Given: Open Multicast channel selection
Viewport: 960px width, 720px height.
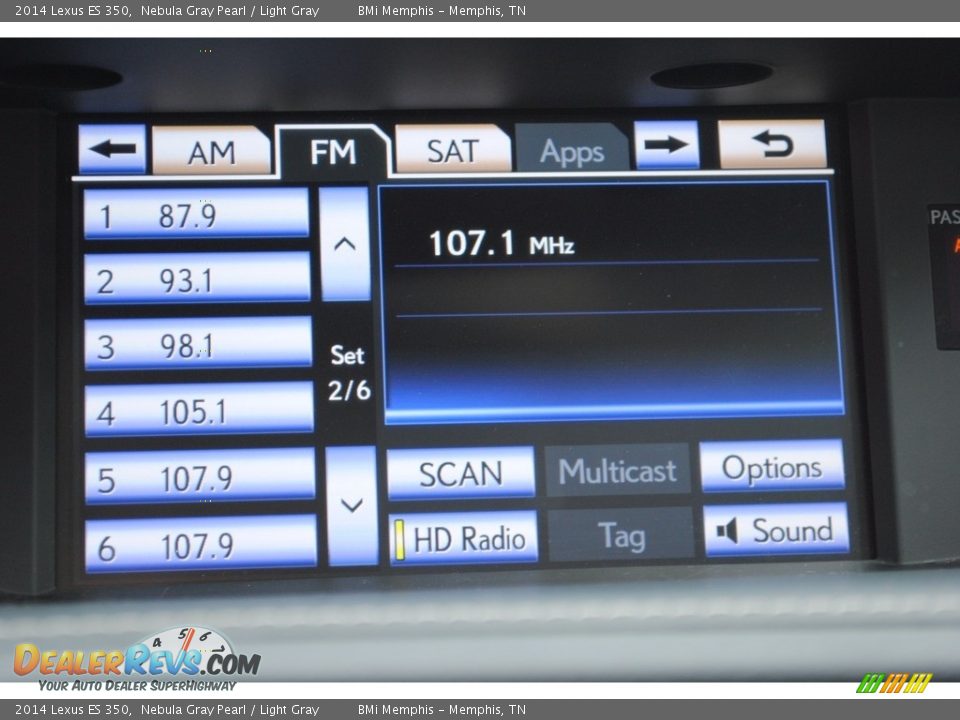Looking at the screenshot, I should coord(619,469).
